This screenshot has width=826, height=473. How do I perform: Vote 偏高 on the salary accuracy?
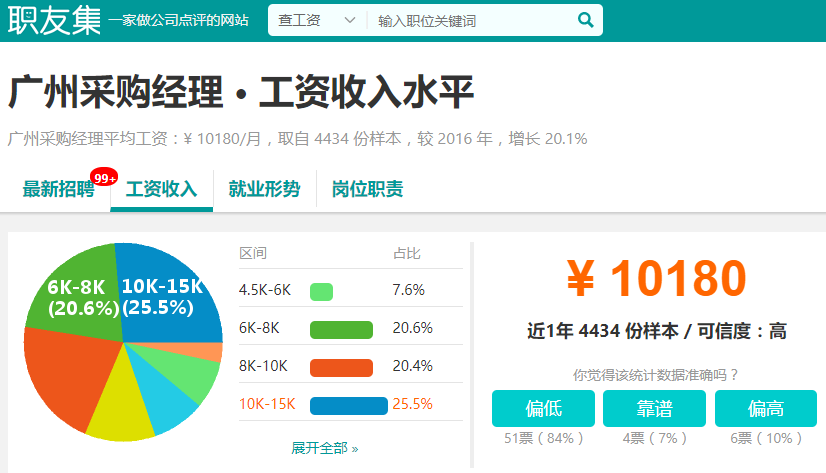[x=765, y=408]
